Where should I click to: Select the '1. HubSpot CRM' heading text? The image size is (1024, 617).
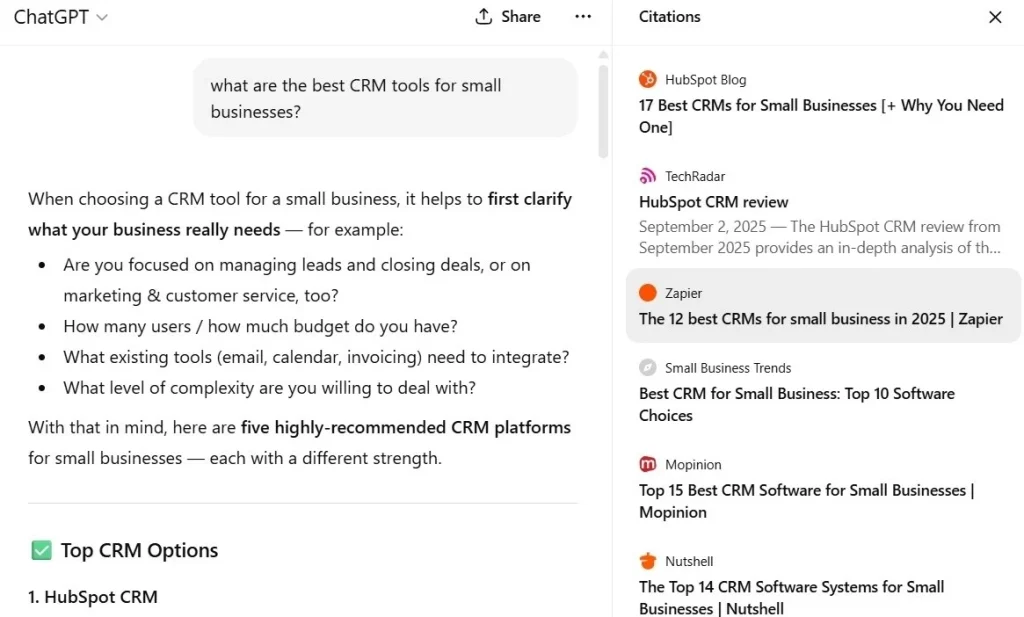93,597
